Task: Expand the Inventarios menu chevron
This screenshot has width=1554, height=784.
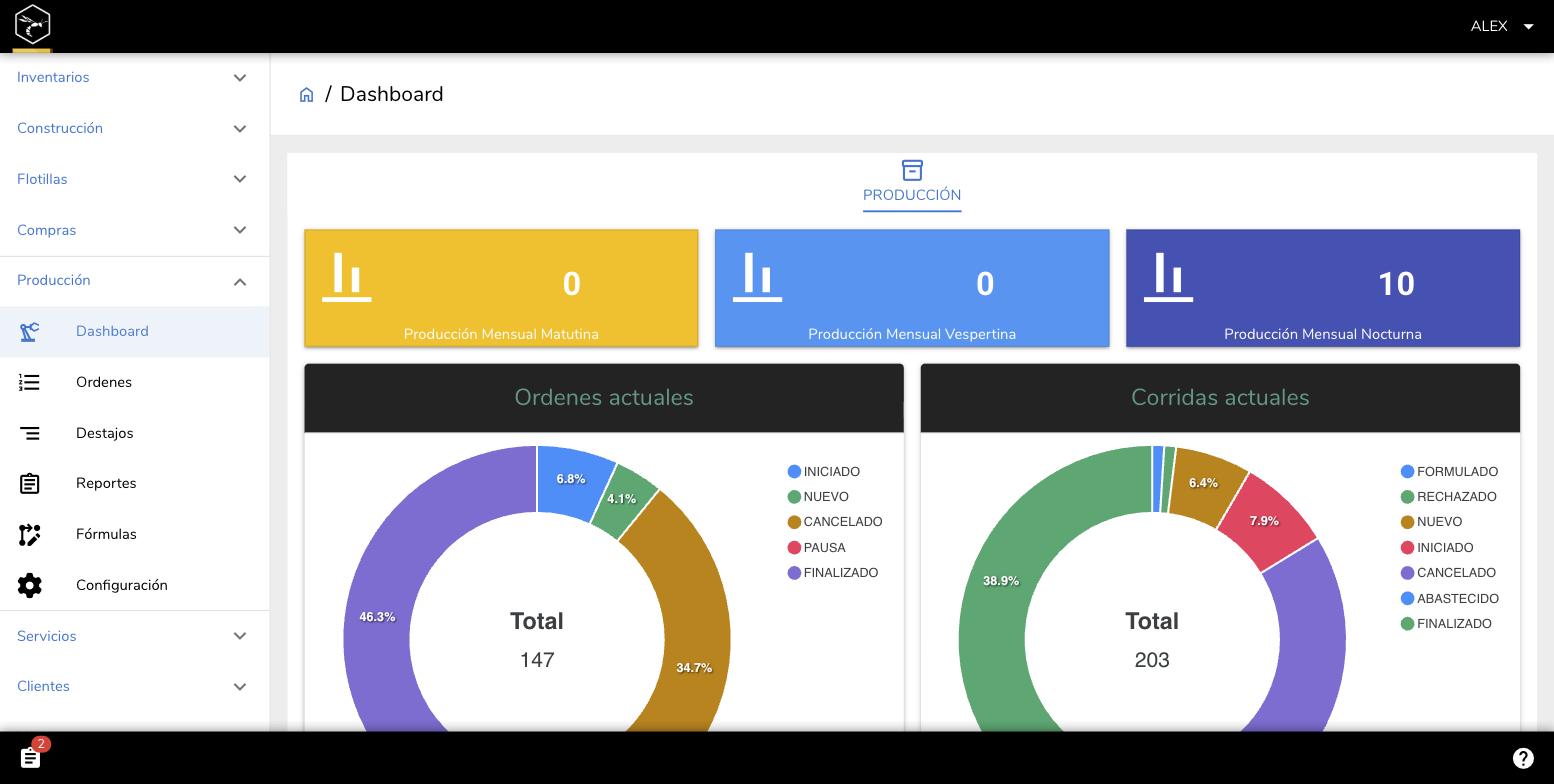Action: pos(240,77)
